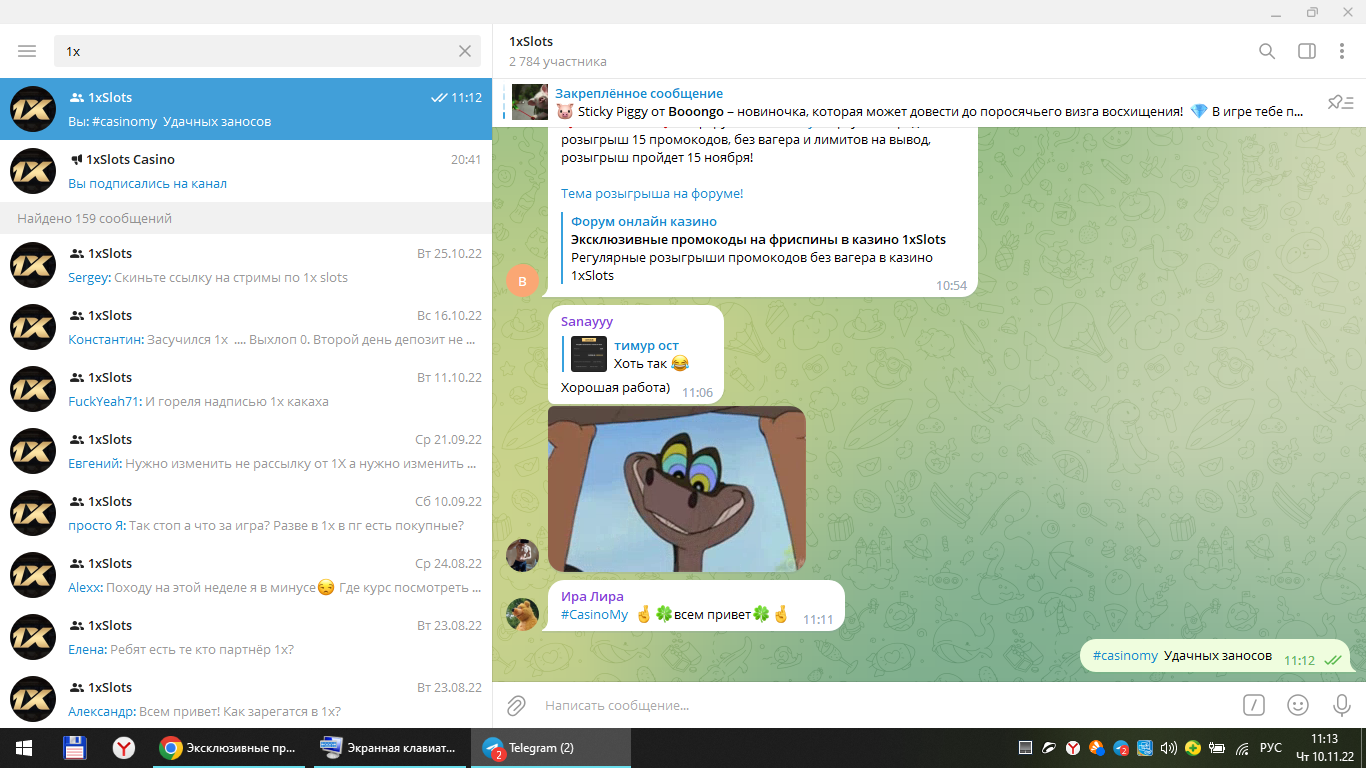1366x768 pixels.
Task: Attach a file with the paperclip icon
Action: (516, 705)
